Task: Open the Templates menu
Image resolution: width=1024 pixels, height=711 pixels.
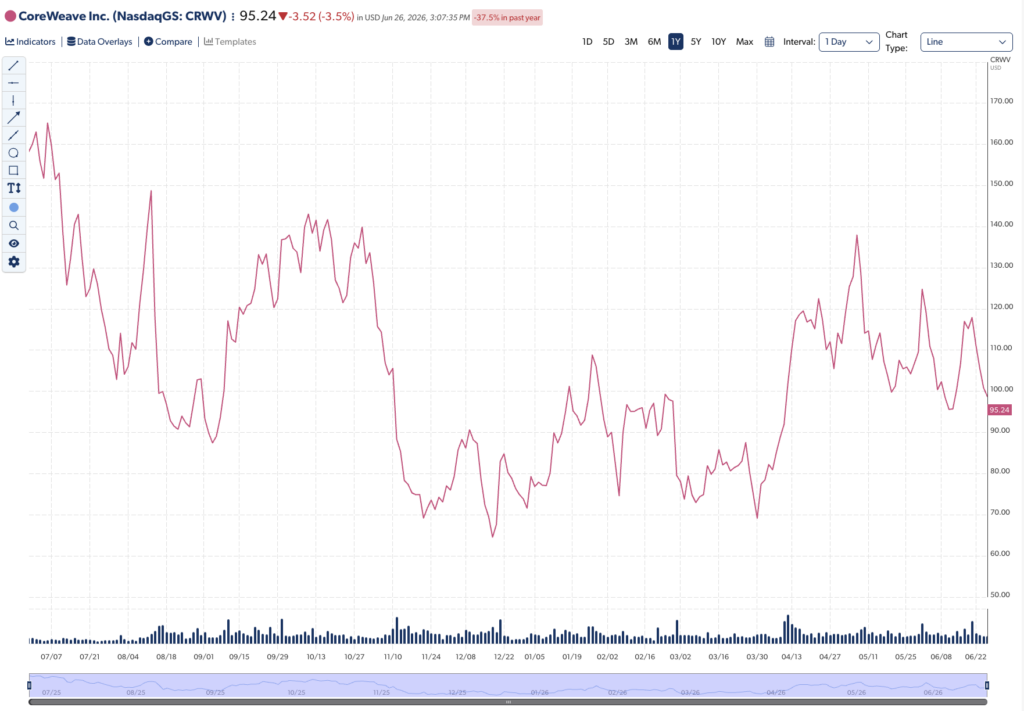Action: point(230,42)
